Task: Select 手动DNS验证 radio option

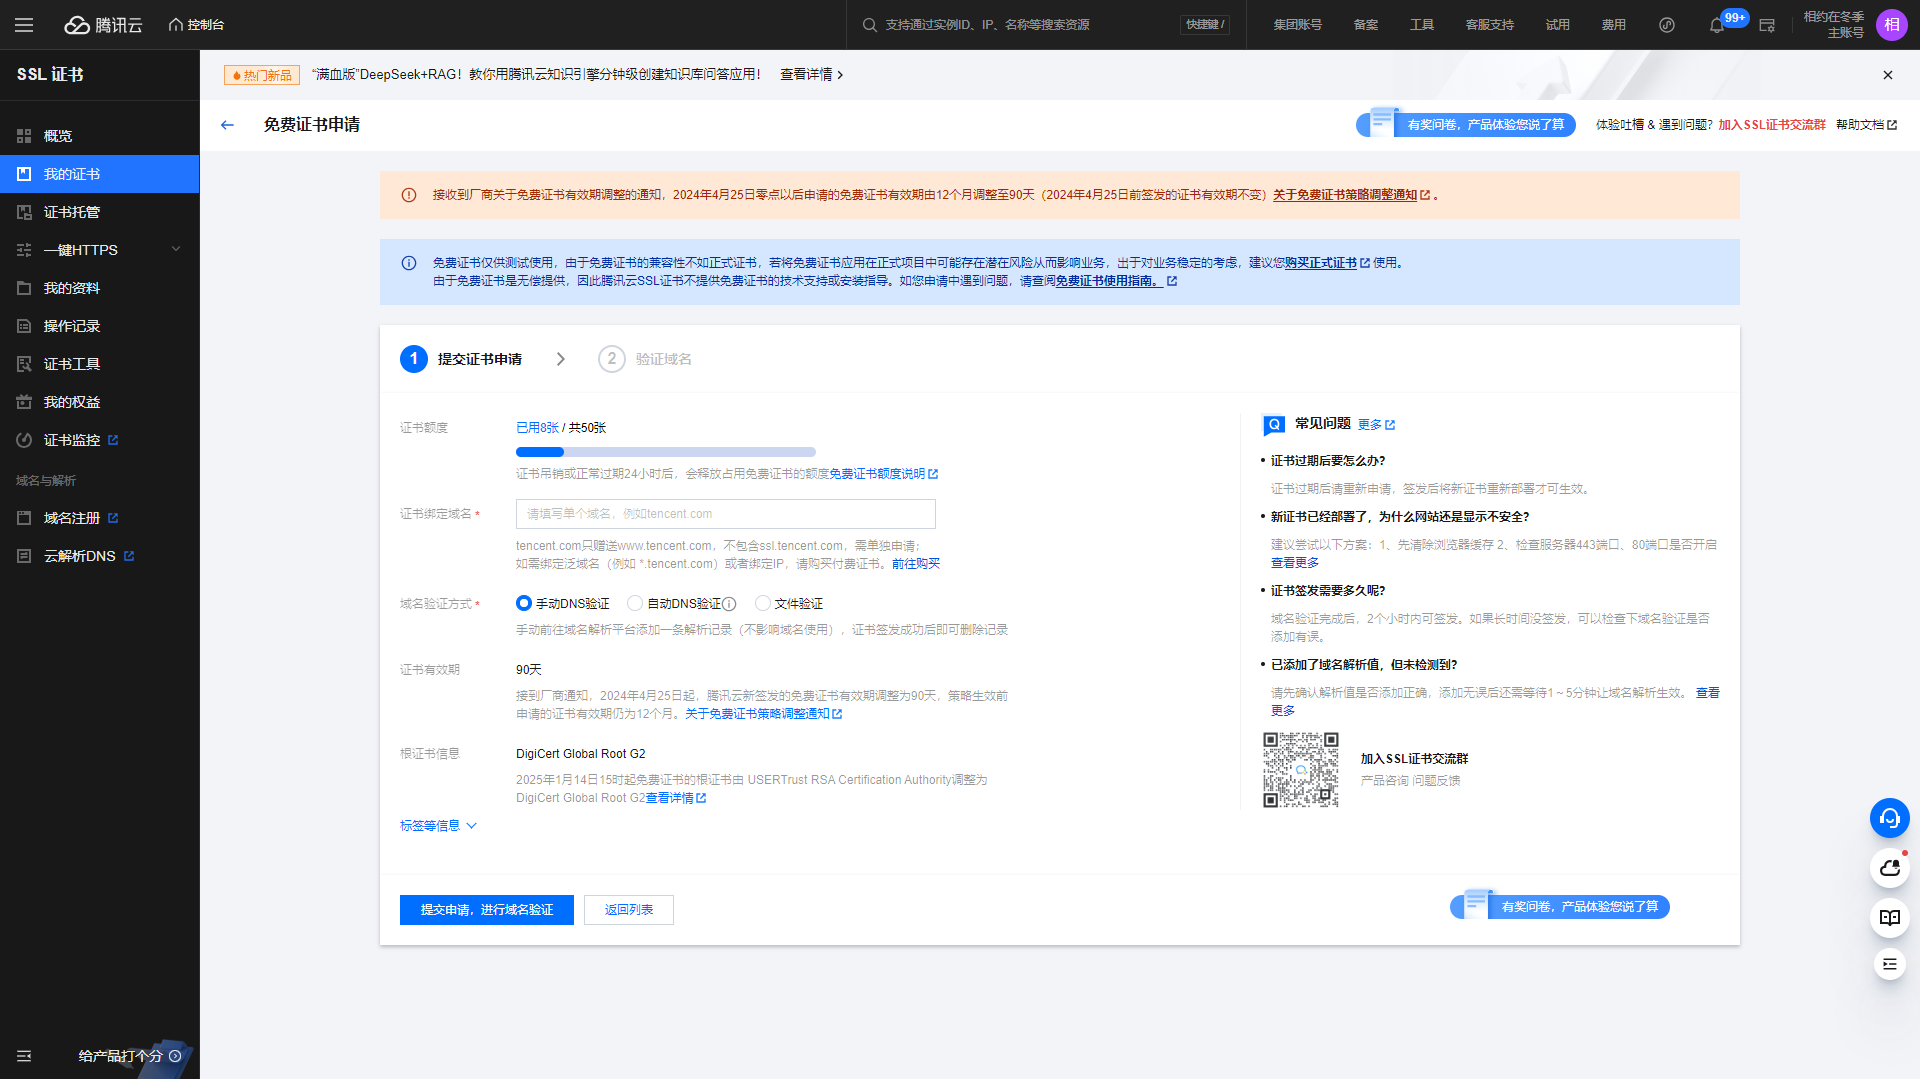Action: (524, 603)
